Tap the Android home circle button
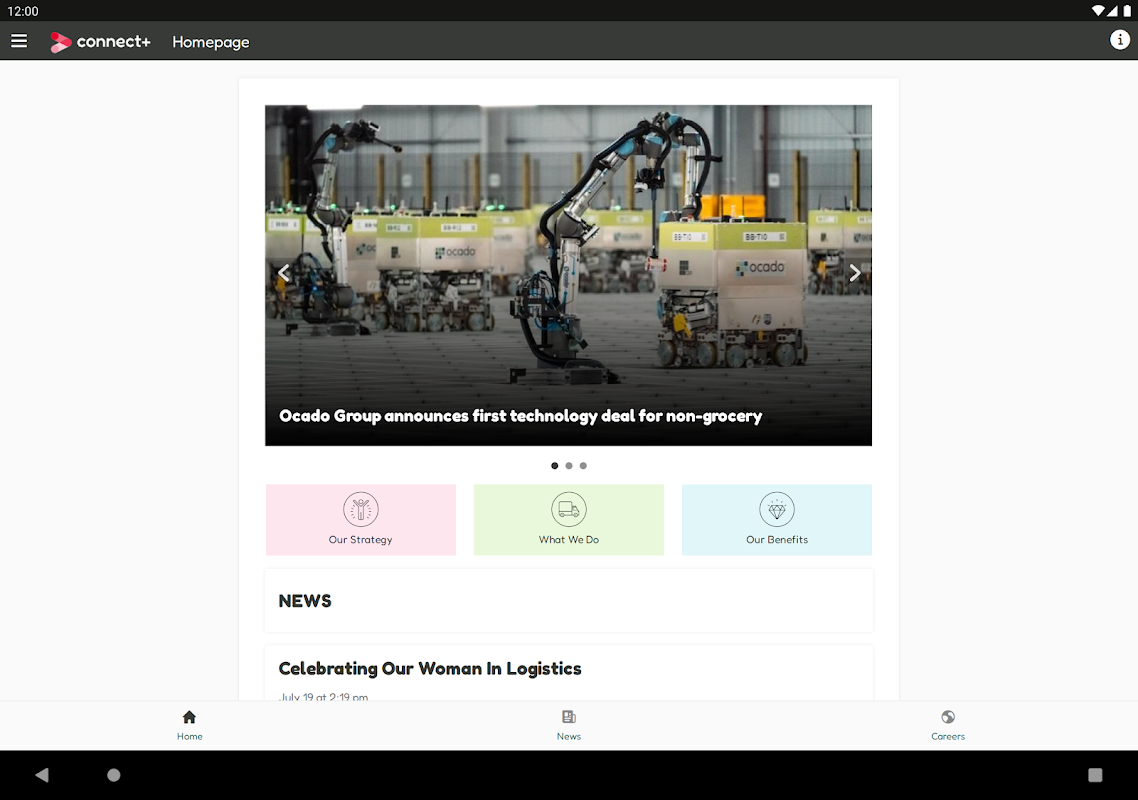 pos(114,775)
